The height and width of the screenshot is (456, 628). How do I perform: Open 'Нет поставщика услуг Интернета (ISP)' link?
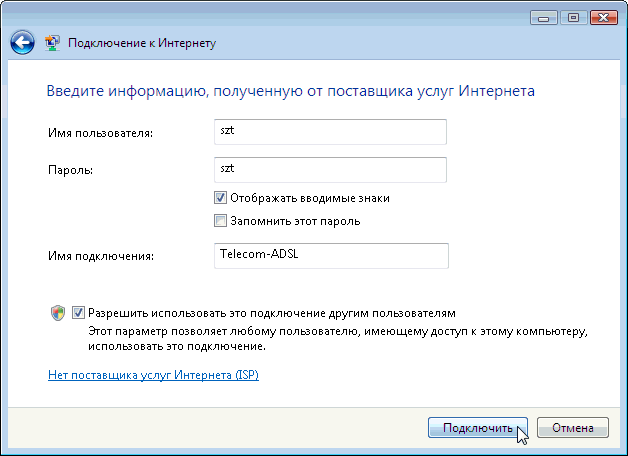[x=153, y=375]
